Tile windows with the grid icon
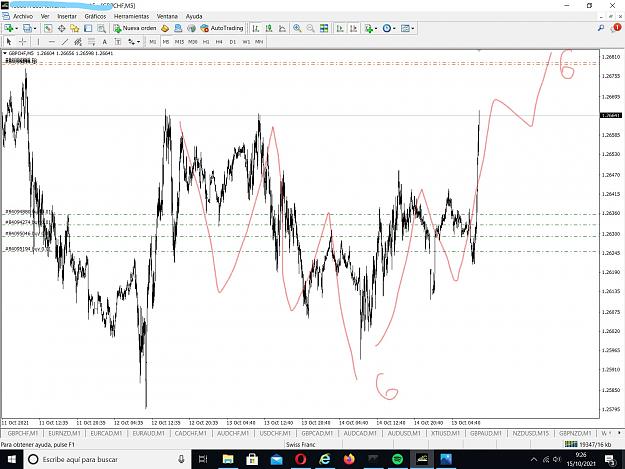Screen dimensions: 625x469 (324, 28)
